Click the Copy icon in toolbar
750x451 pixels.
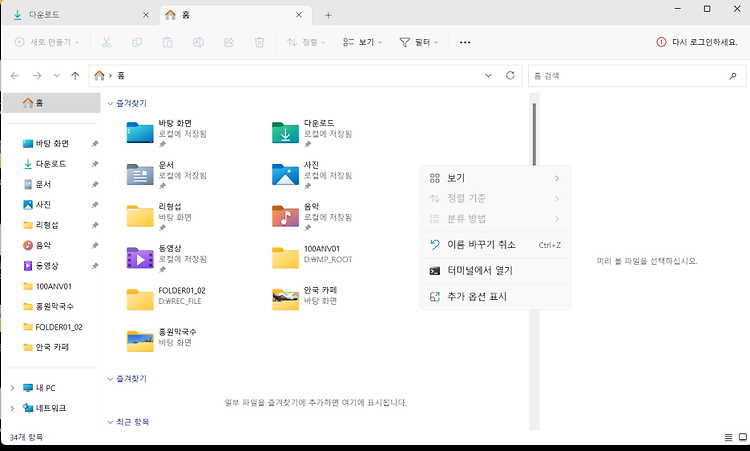pos(137,43)
